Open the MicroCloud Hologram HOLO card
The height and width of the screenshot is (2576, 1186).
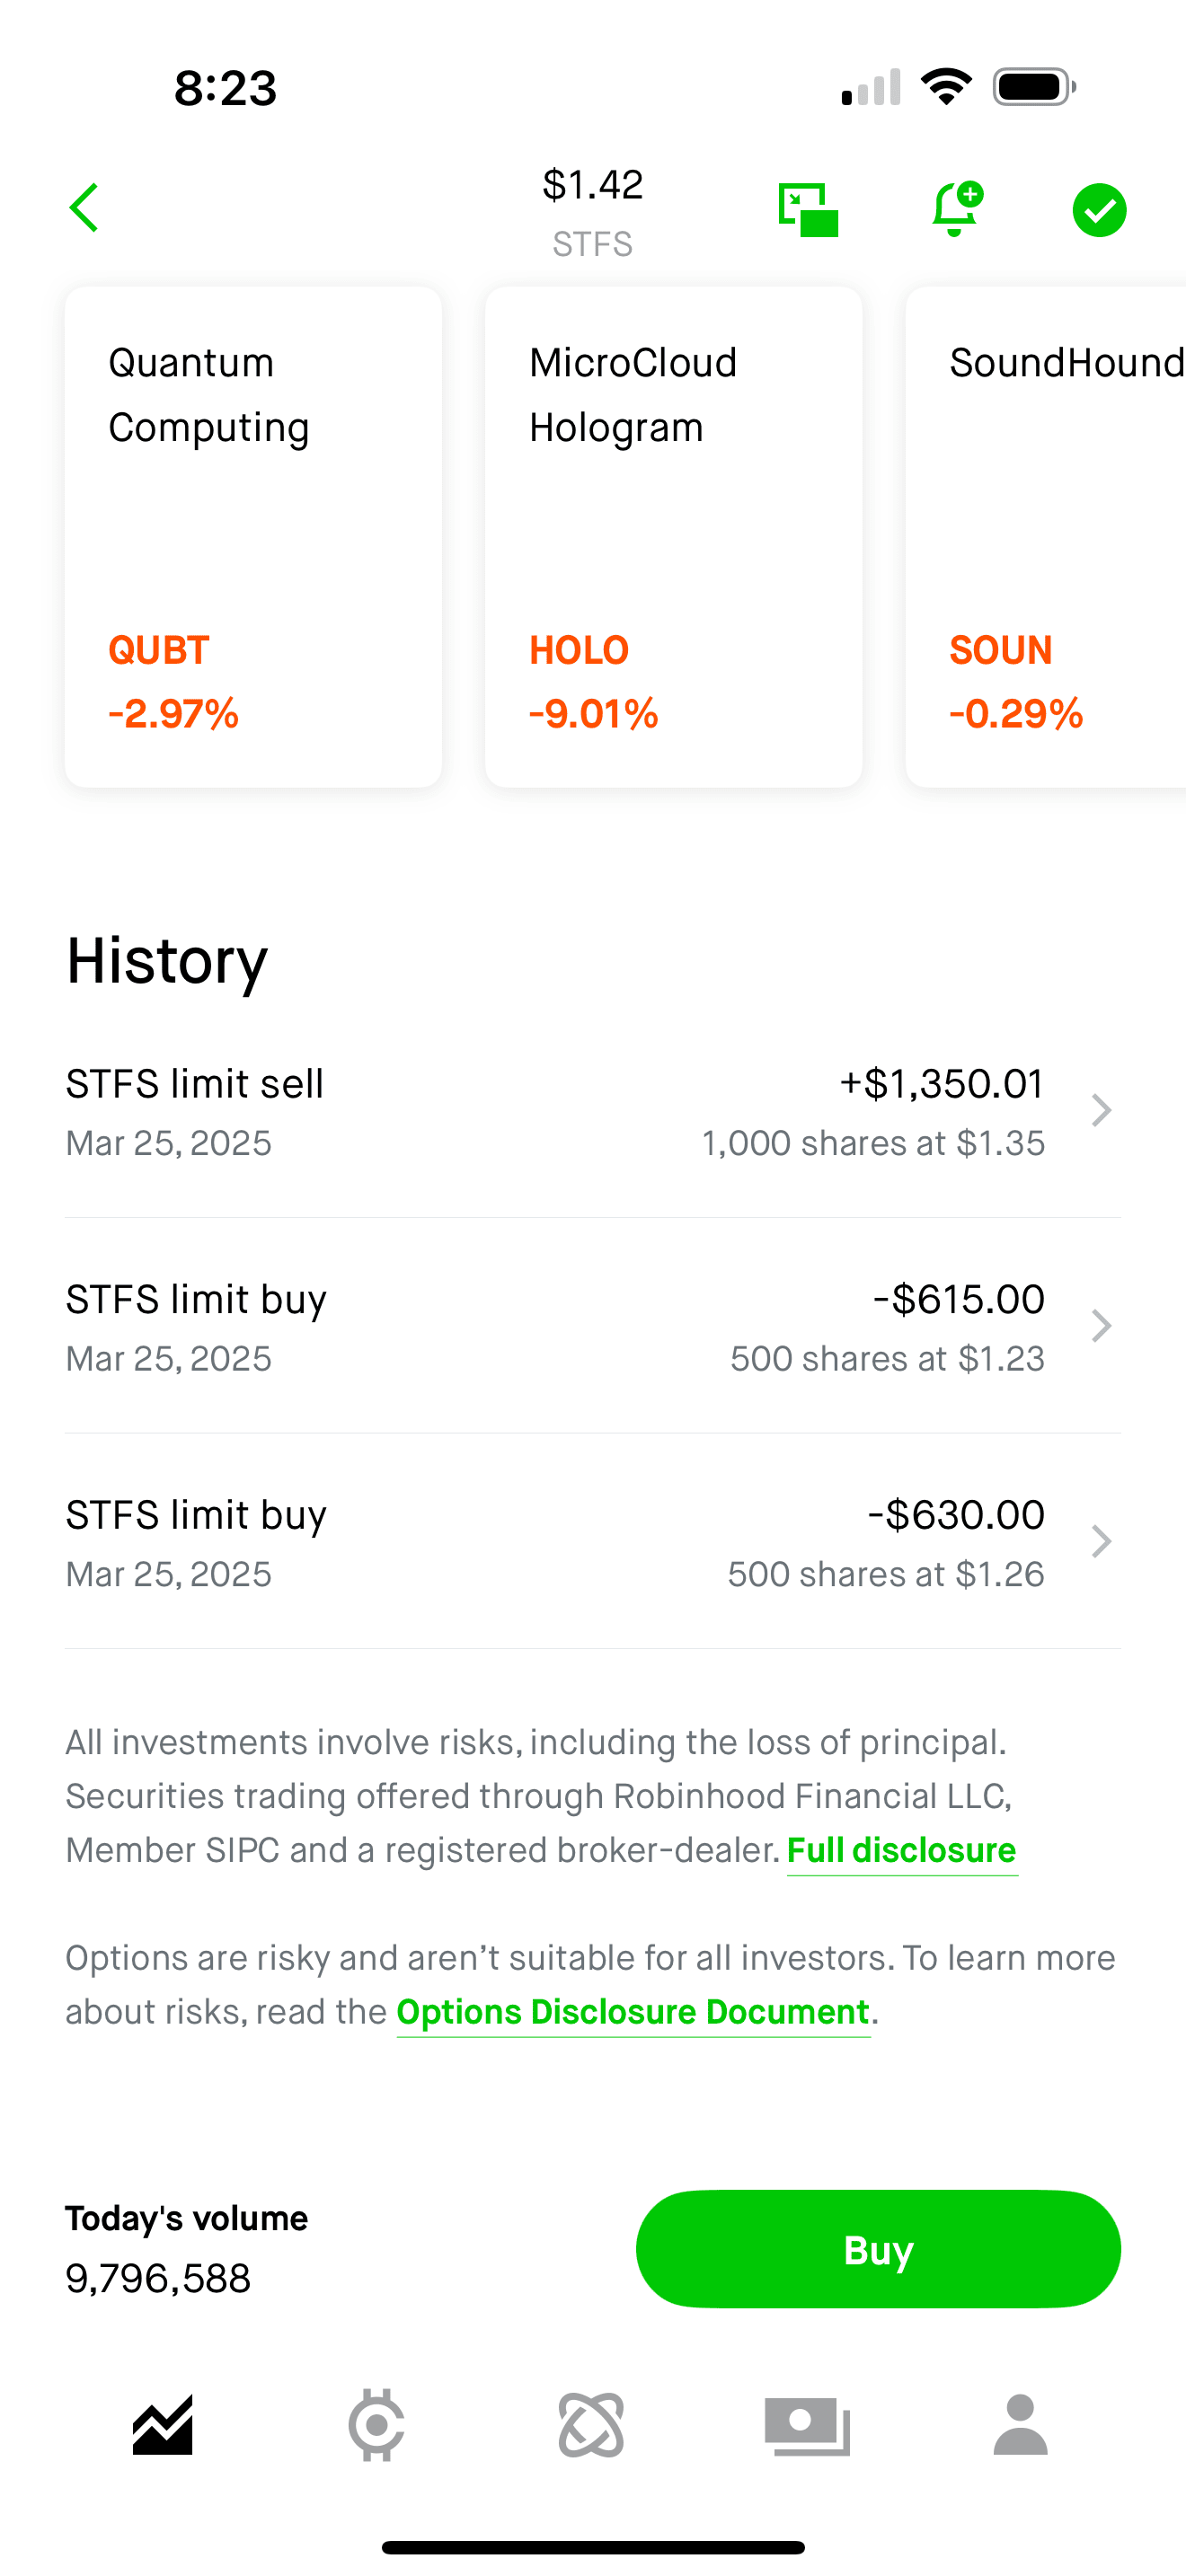673,537
